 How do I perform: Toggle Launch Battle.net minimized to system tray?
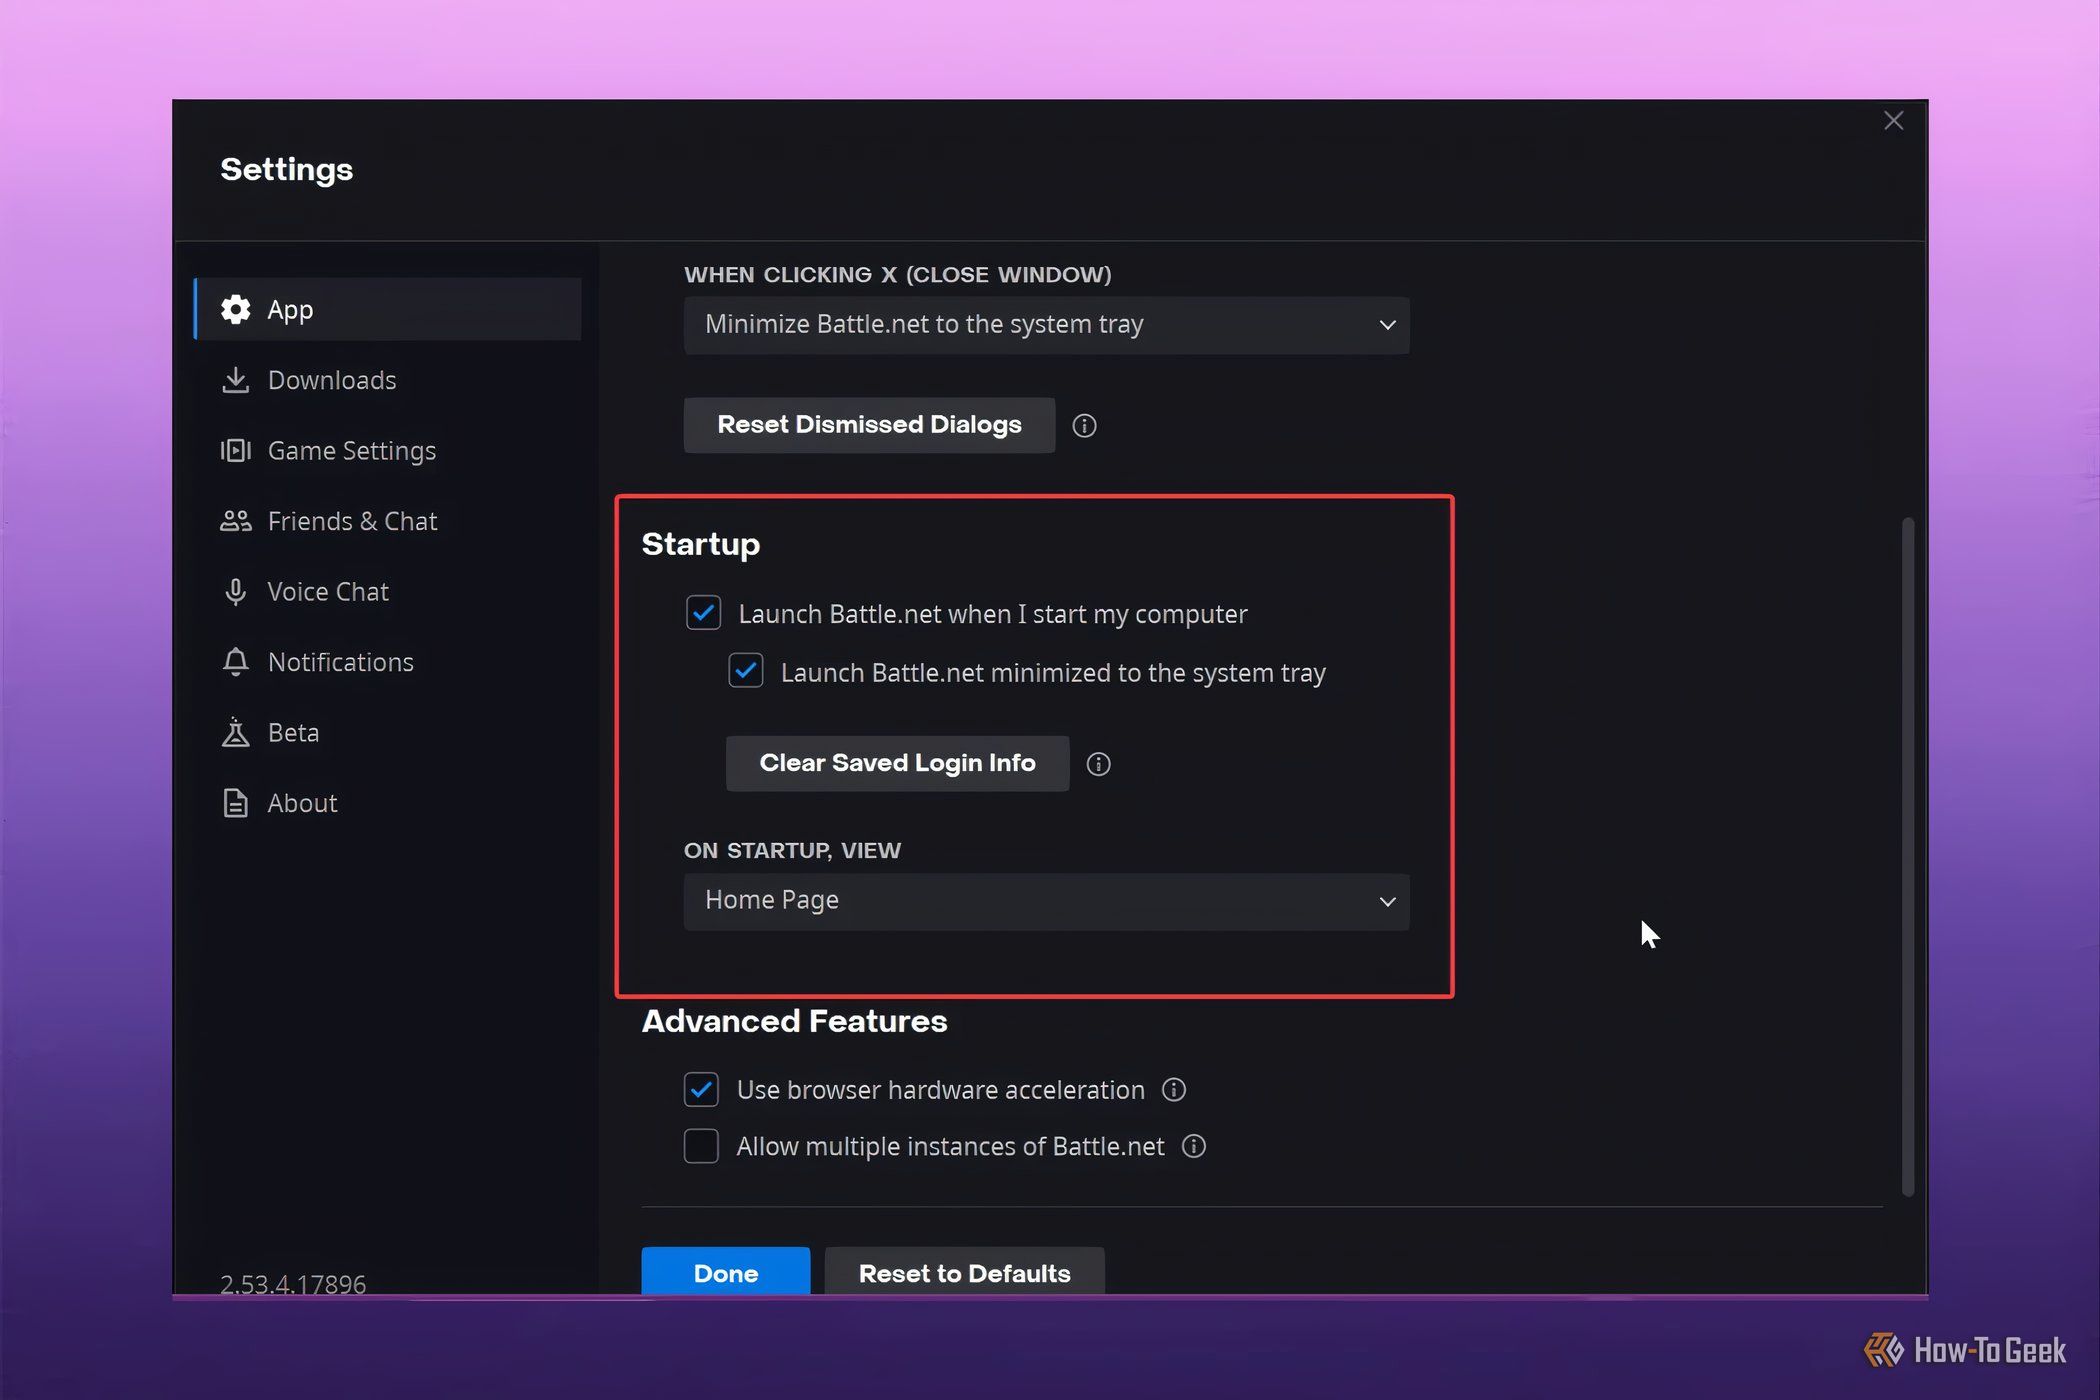(745, 671)
